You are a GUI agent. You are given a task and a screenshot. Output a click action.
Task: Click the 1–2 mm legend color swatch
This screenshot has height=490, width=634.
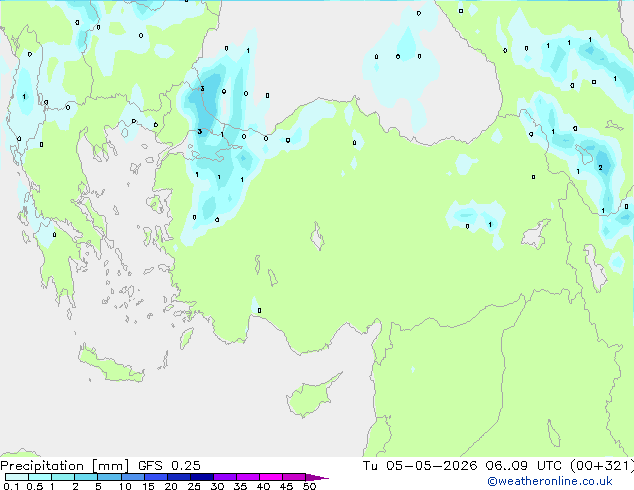[63, 477]
